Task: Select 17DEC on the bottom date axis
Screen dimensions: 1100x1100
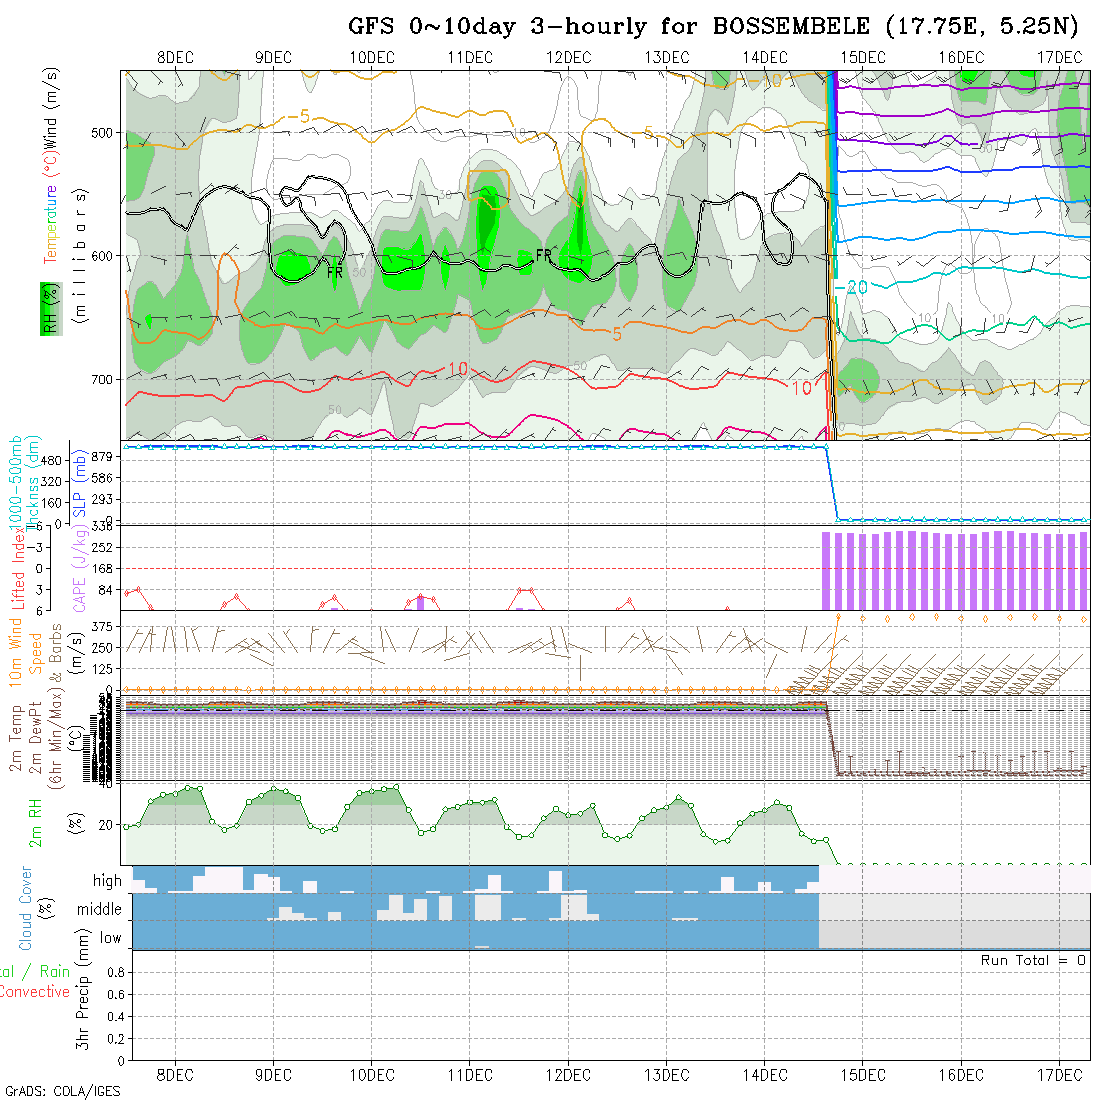Action: click(x=1059, y=1075)
